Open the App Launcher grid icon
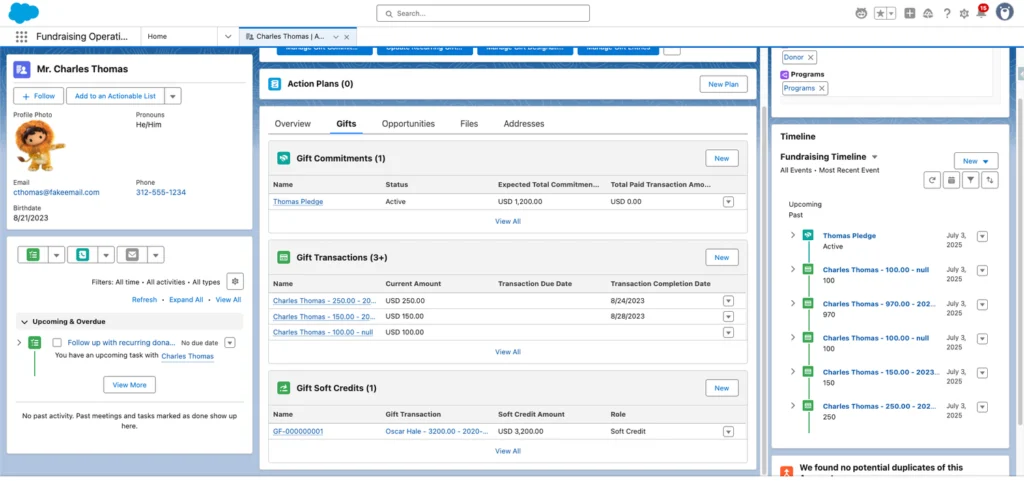 click(21, 36)
